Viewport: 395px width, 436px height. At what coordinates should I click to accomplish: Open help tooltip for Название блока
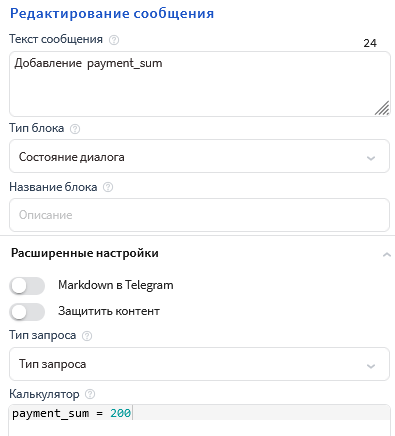(108, 187)
